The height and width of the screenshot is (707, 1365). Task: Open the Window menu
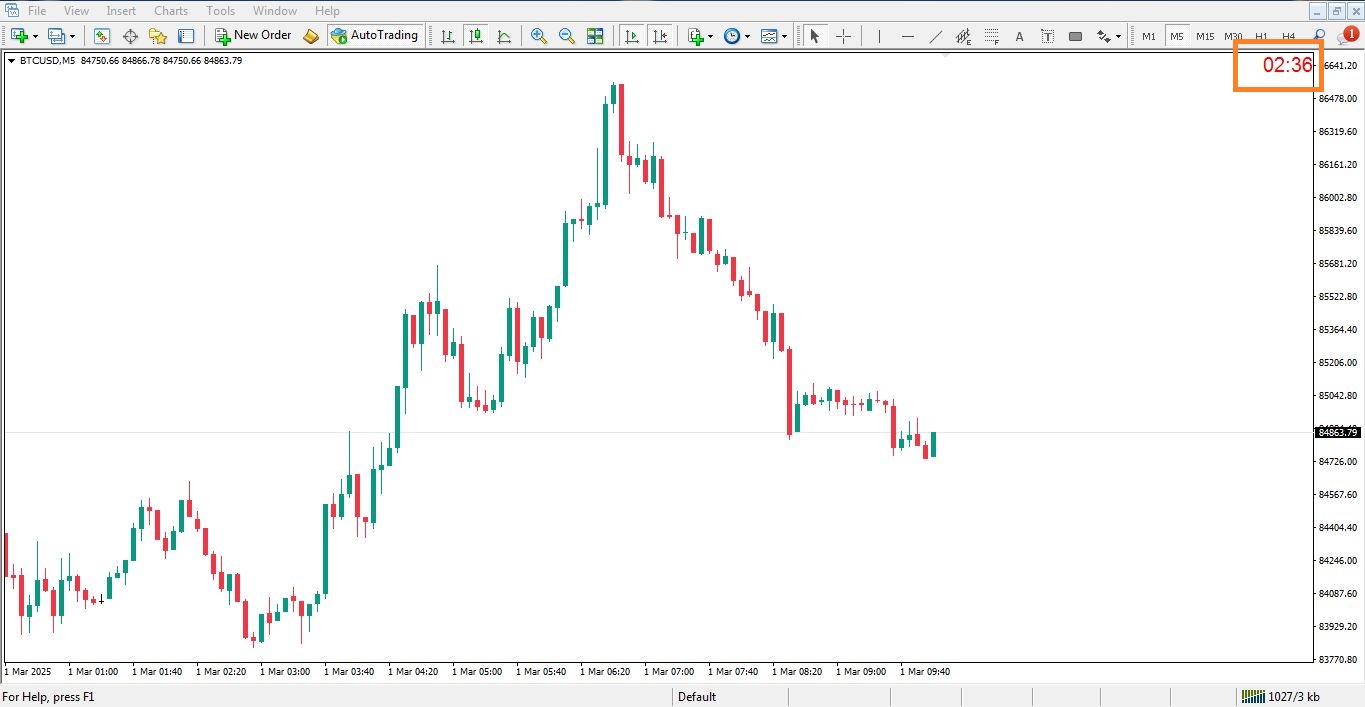(275, 11)
